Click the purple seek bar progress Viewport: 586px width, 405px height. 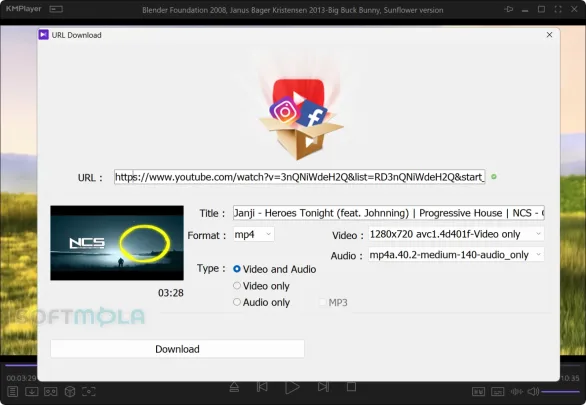pyautogui.click(x=21, y=365)
